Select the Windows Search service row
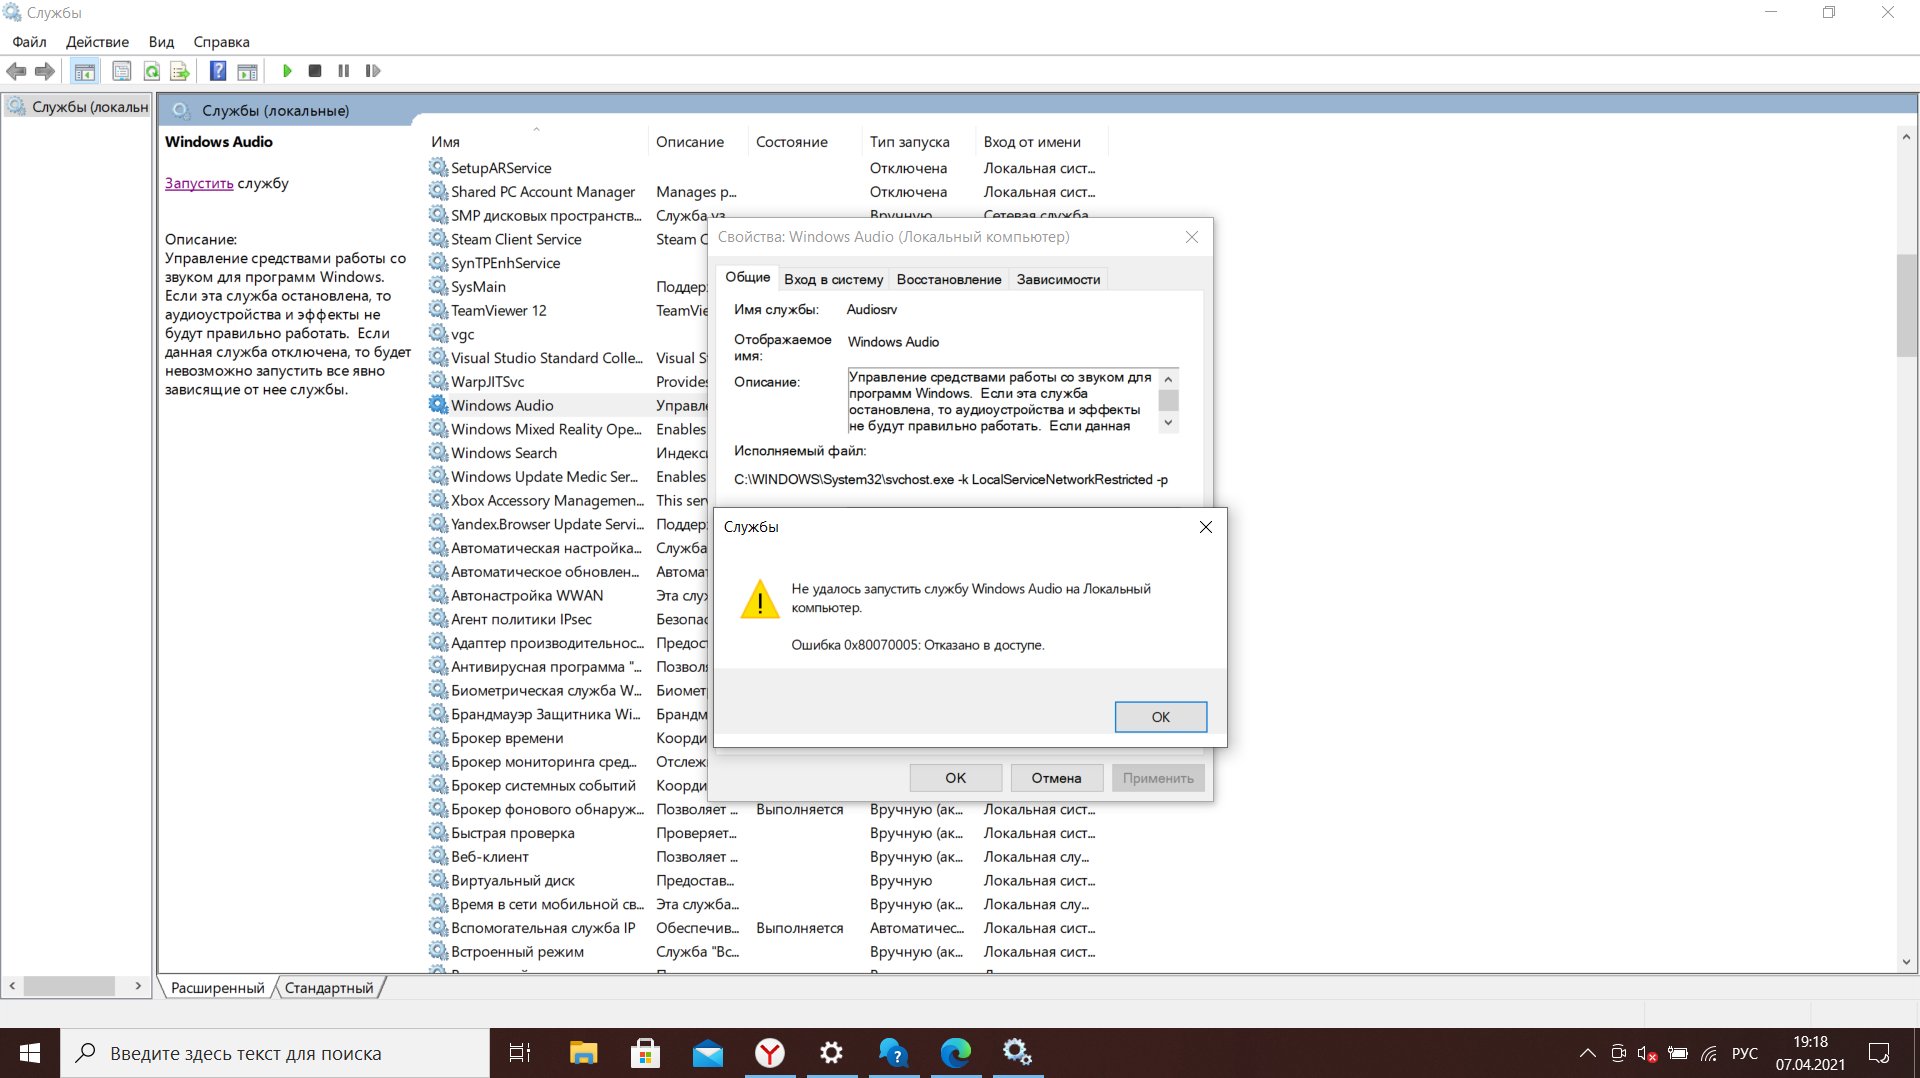Image resolution: width=1920 pixels, height=1078 pixels. point(504,453)
